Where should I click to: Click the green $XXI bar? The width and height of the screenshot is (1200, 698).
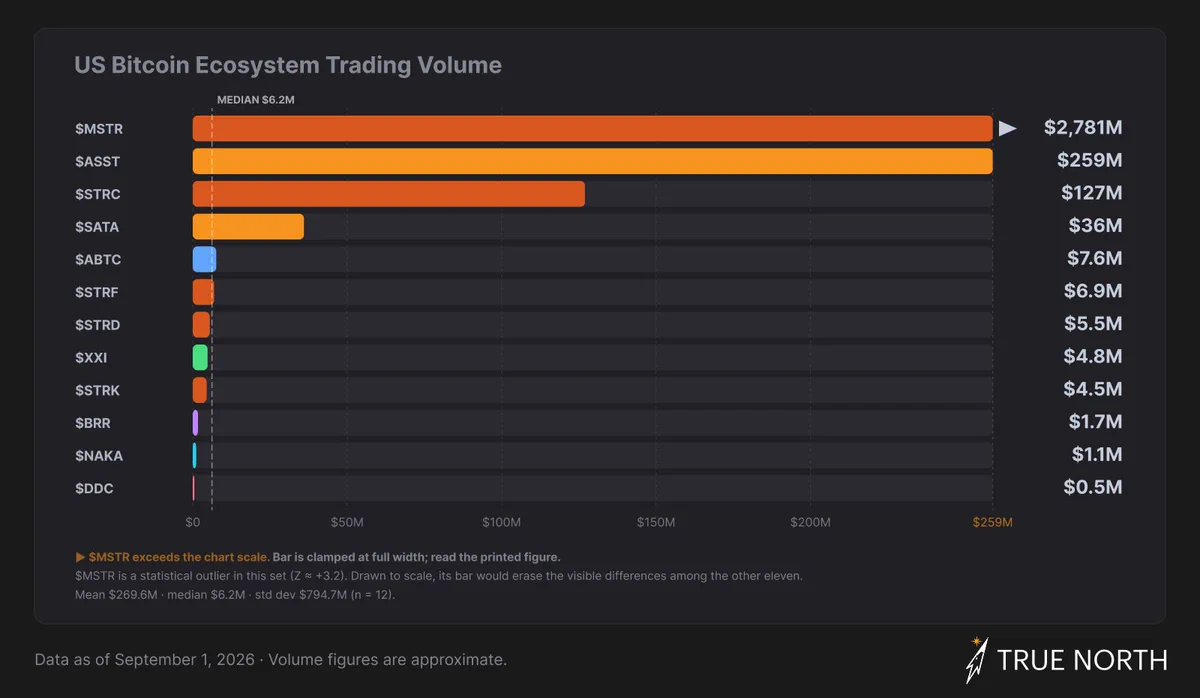coord(200,357)
